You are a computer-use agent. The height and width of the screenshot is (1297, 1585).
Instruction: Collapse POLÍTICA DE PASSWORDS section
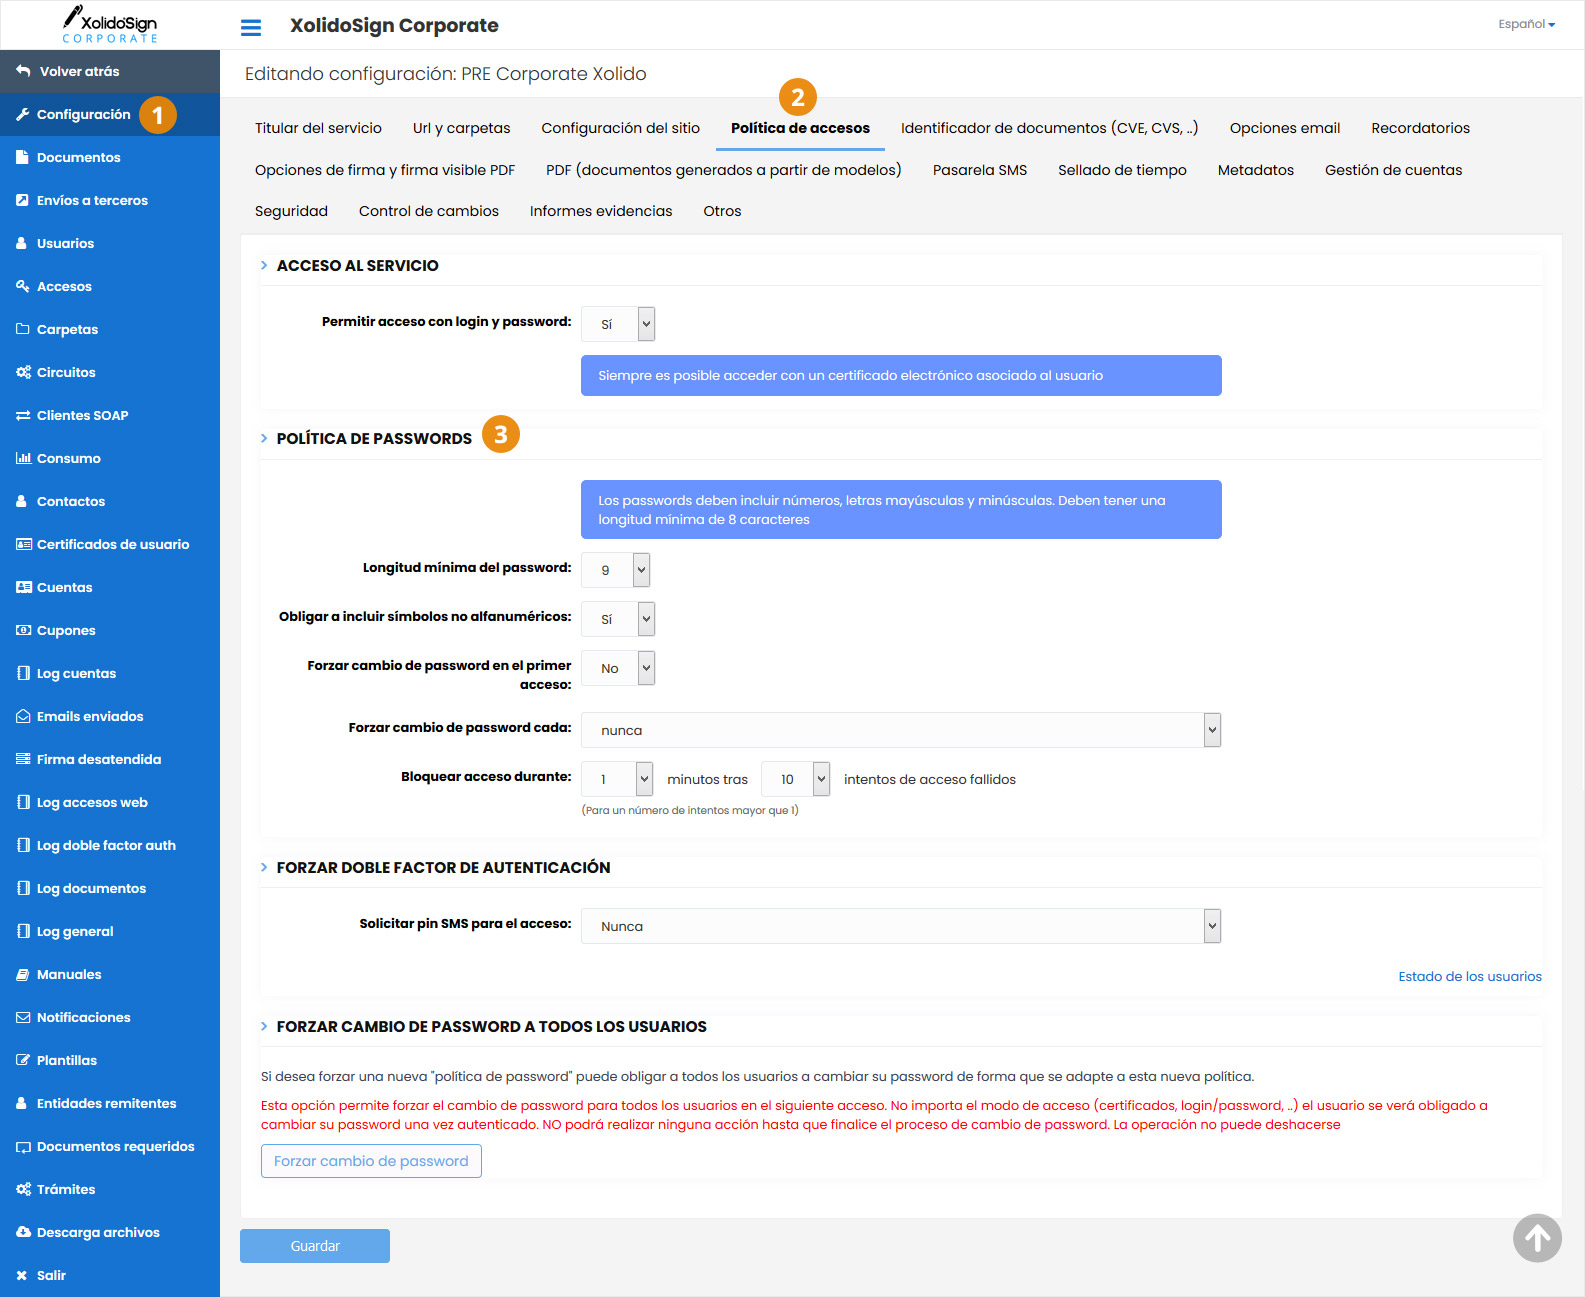[264, 438]
